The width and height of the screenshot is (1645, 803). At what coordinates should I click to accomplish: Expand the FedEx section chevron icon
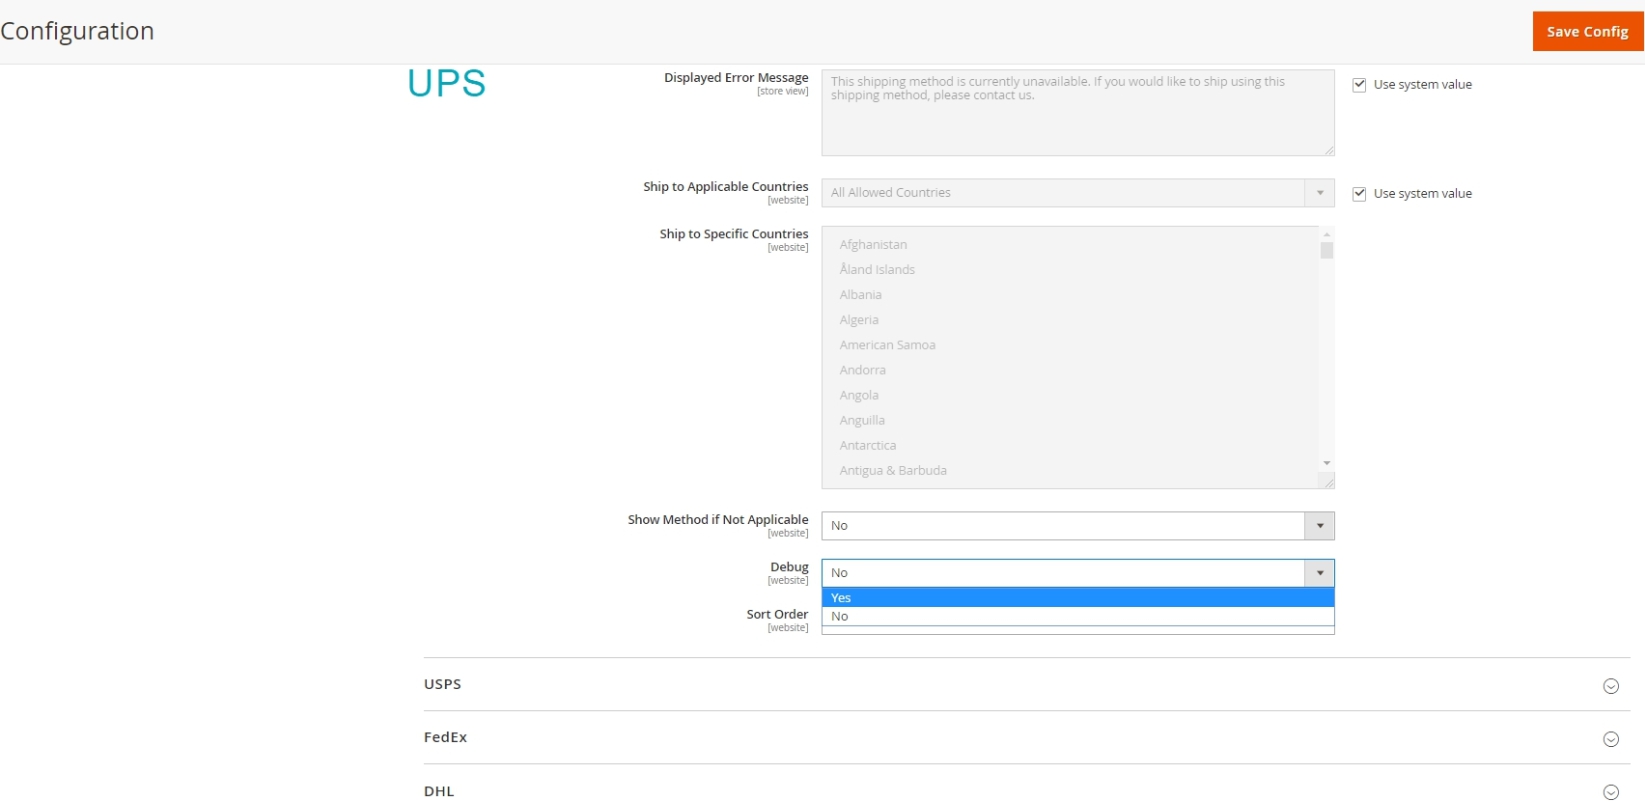(1610, 739)
